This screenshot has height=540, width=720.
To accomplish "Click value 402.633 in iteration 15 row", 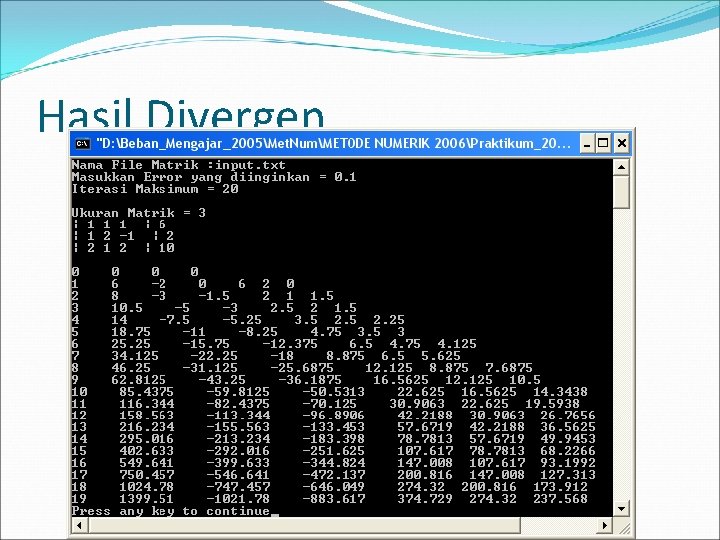I will [x=146, y=451].
